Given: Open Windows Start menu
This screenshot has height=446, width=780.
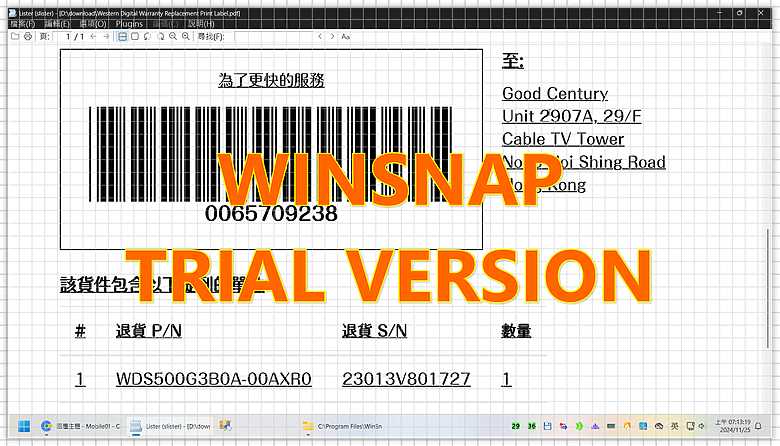Looking at the screenshot, I should click(24, 426).
